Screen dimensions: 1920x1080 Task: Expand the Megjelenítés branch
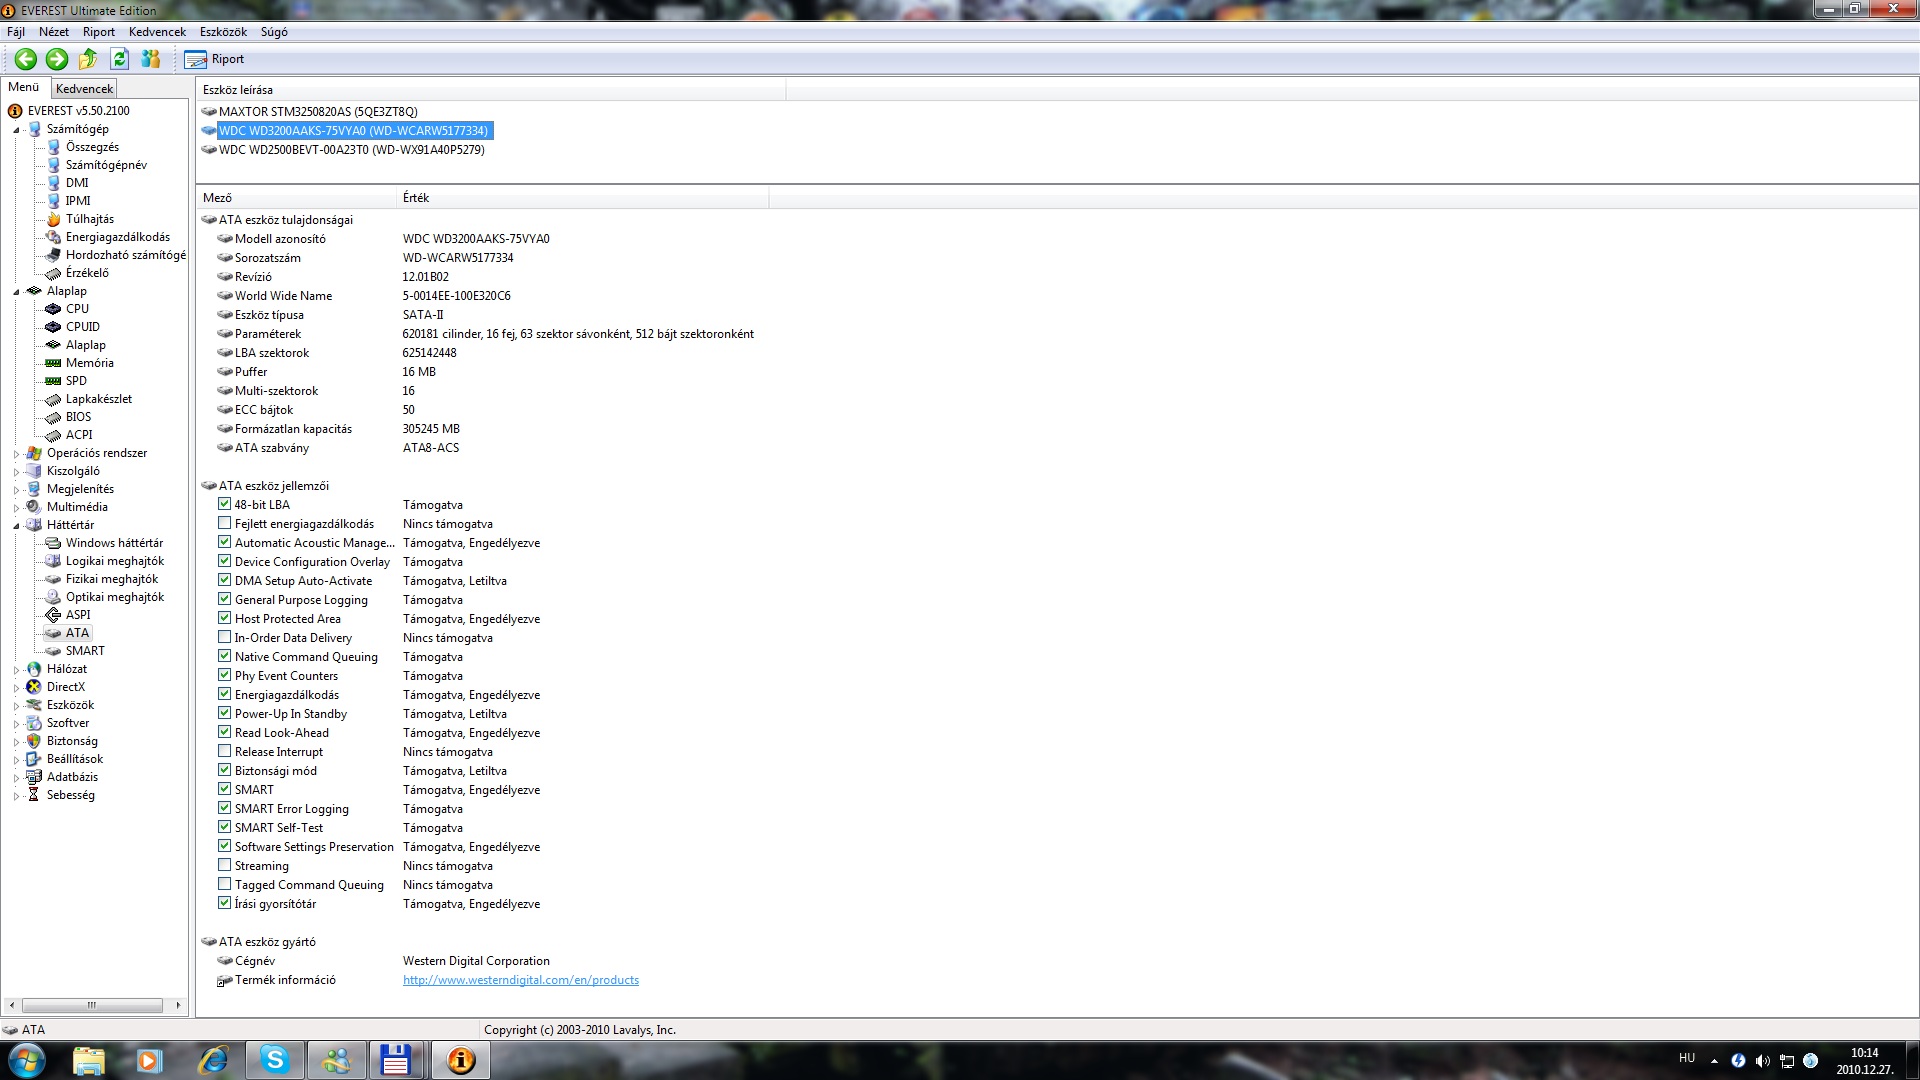click(16, 490)
